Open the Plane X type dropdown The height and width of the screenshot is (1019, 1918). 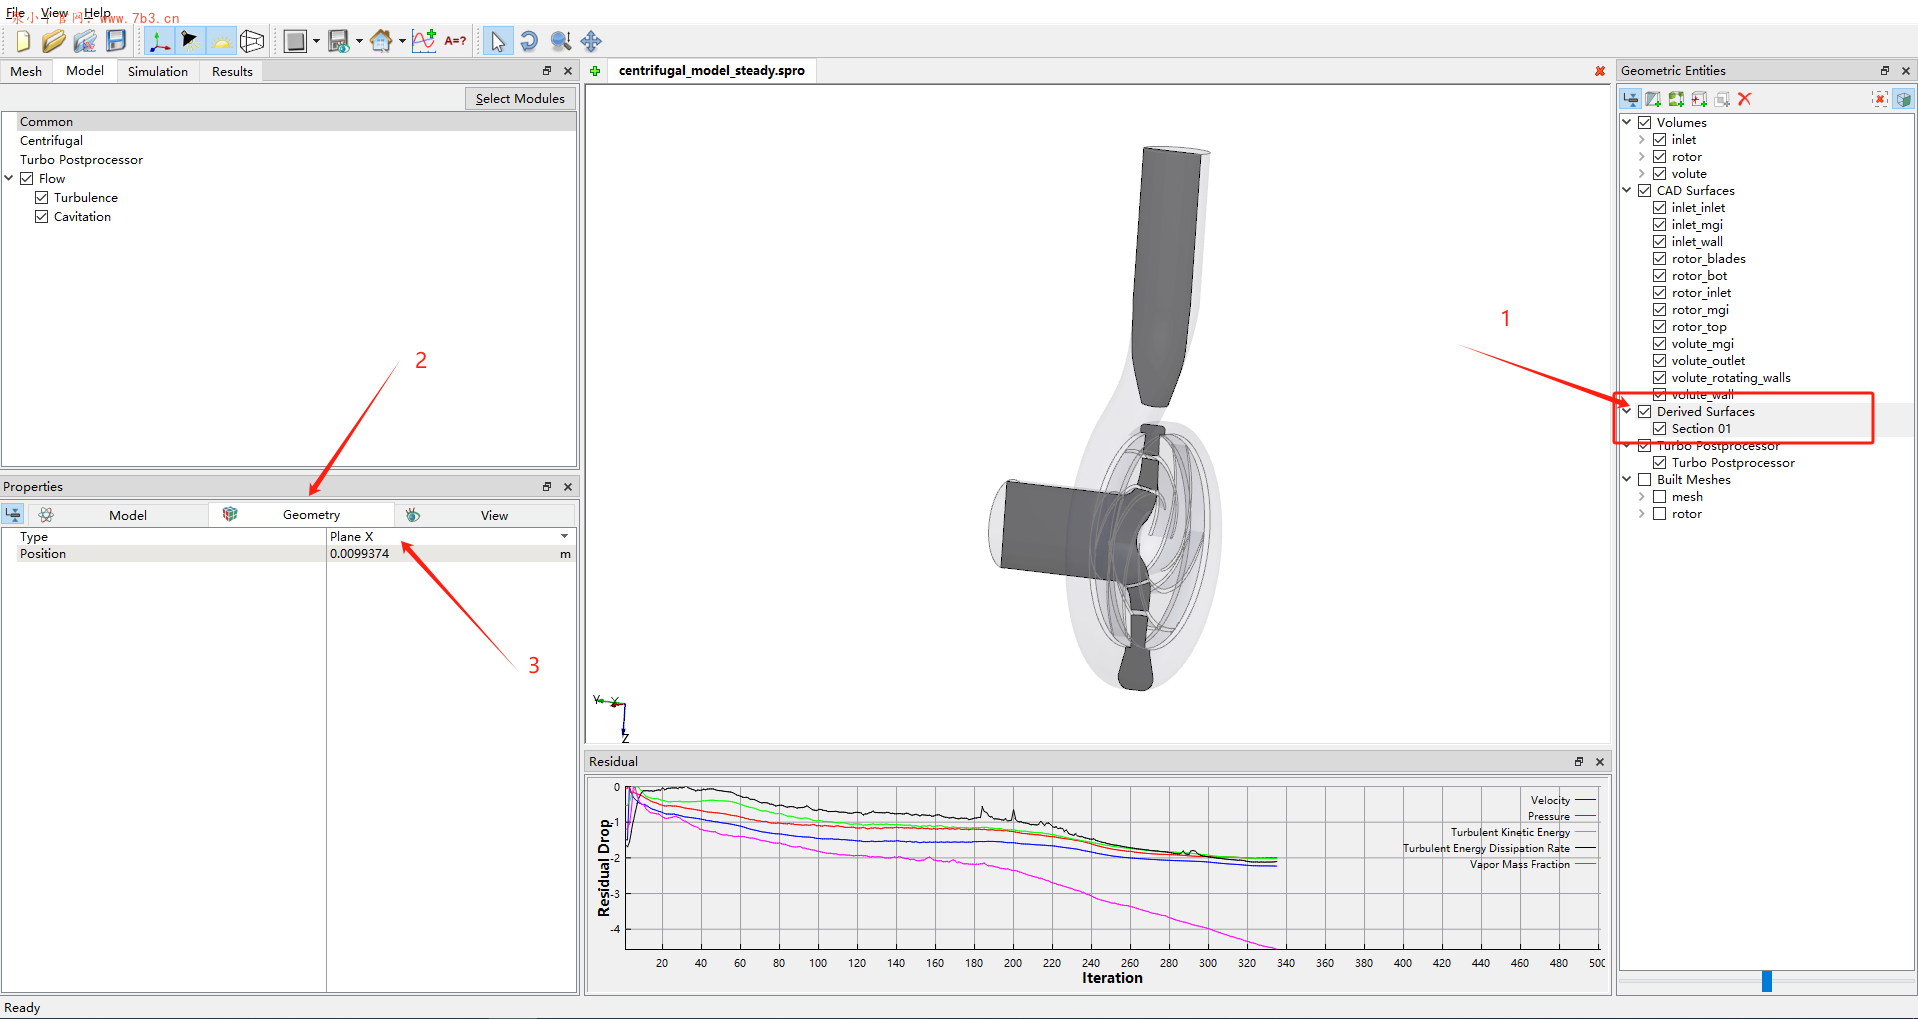[564, 537]
